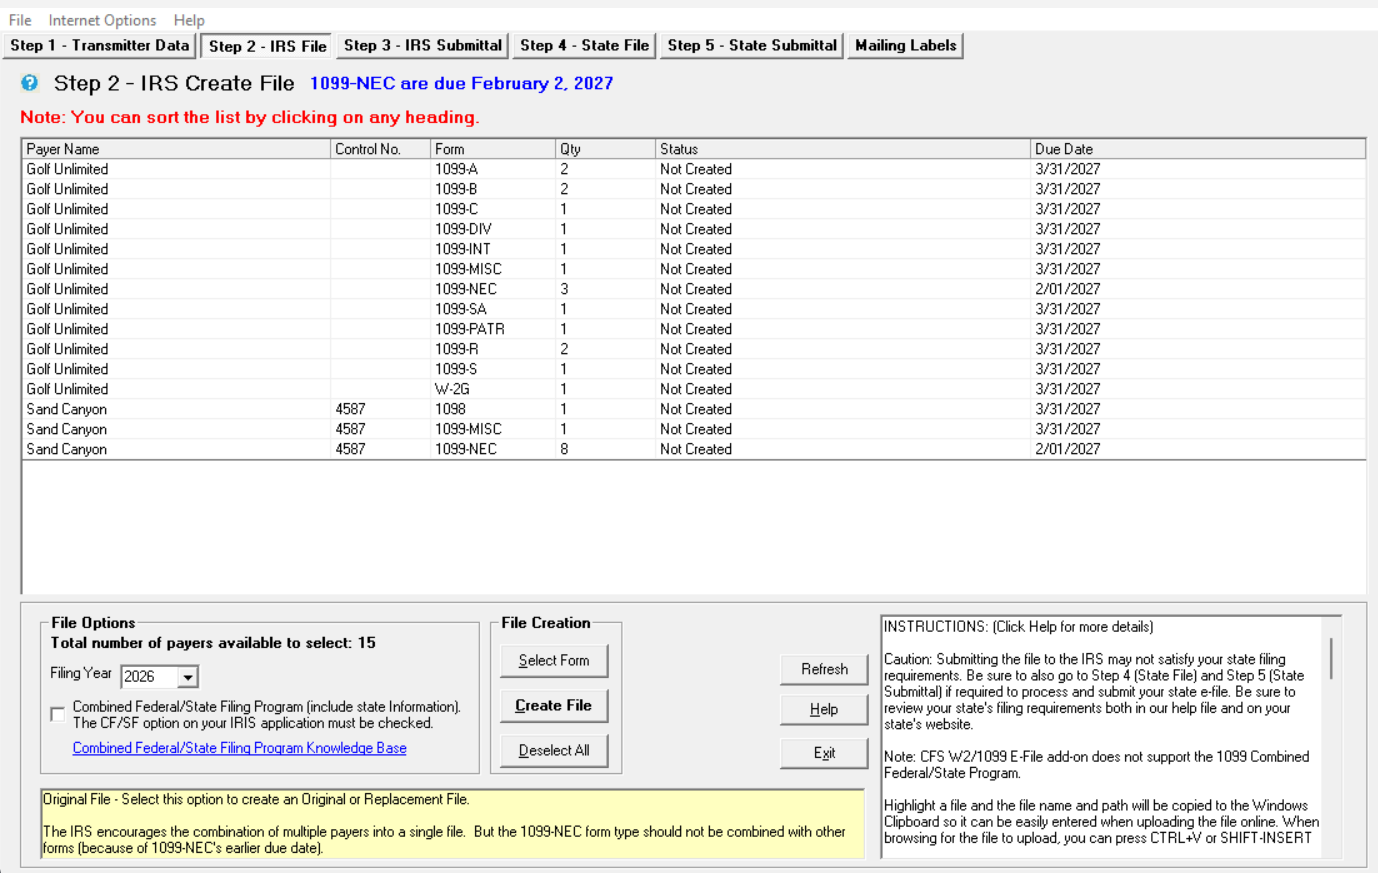Click the Refresh button

824,669
